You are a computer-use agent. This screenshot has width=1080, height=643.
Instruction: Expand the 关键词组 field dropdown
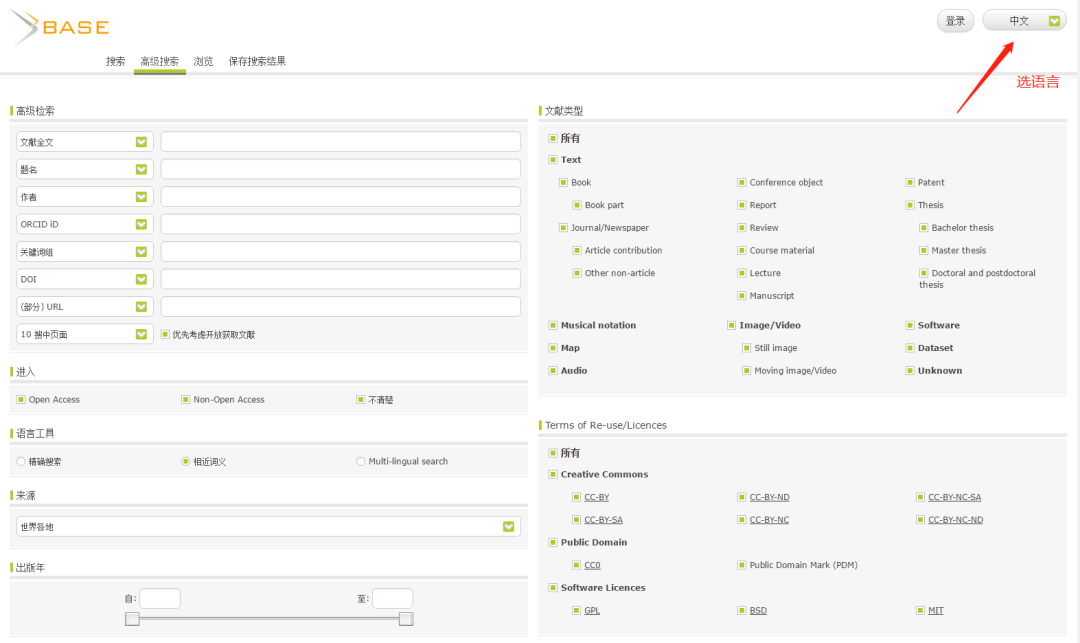tap(84, 252)
